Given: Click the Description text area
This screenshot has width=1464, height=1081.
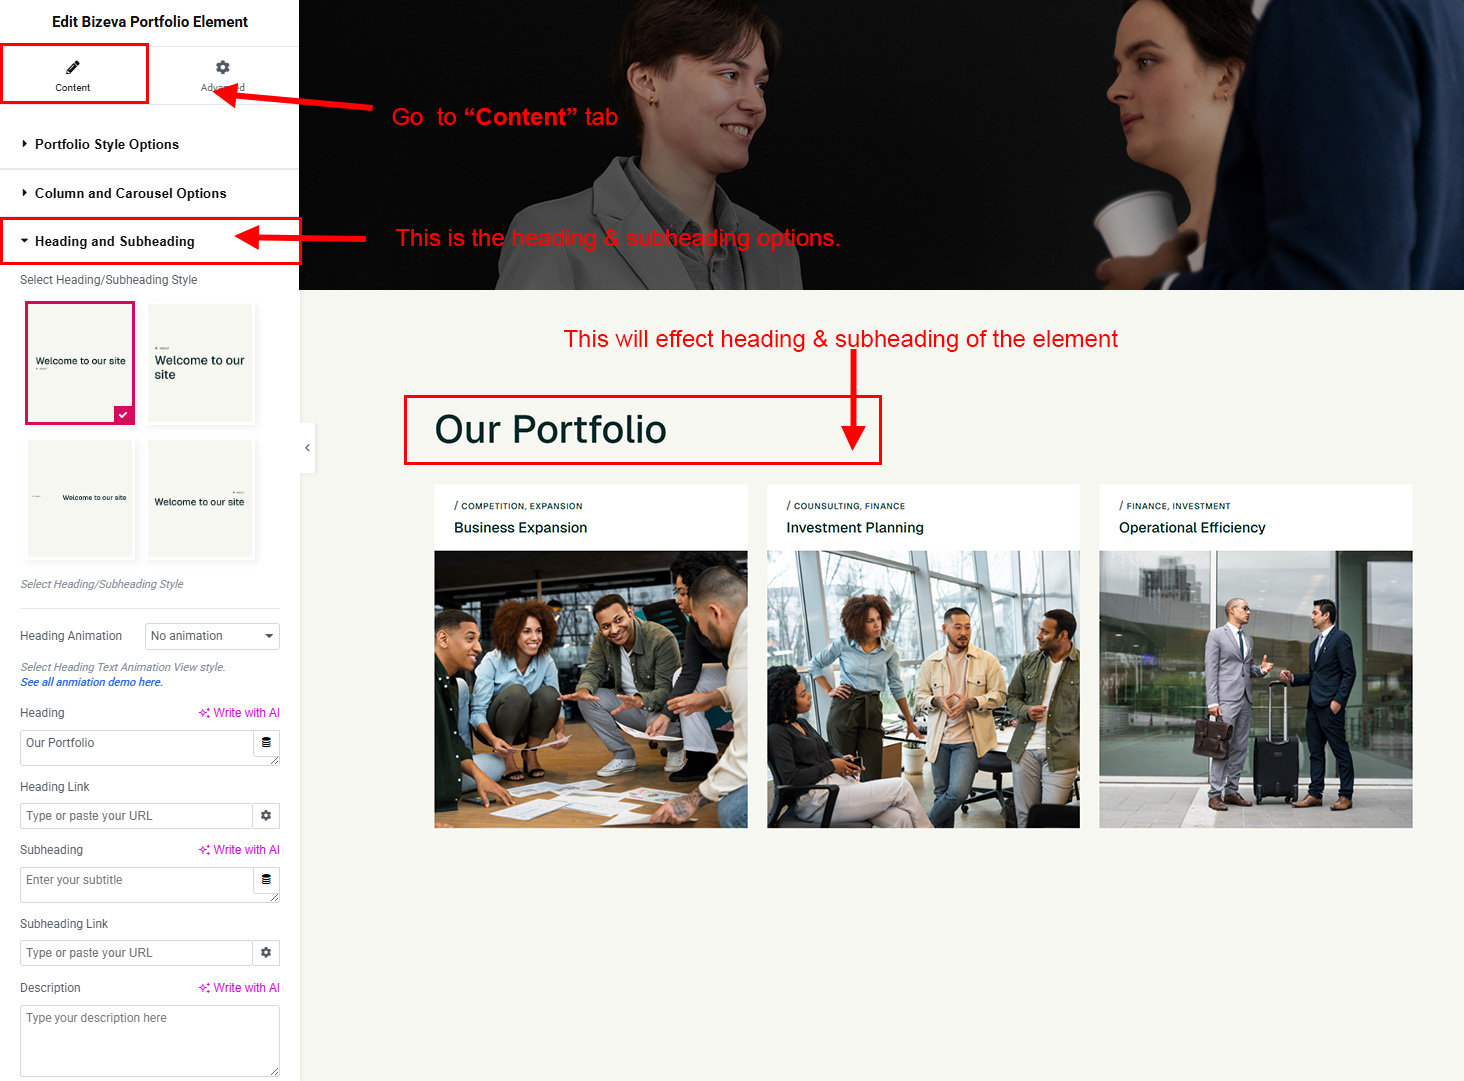Looking at the screenshot, I should click(149, 1040).
